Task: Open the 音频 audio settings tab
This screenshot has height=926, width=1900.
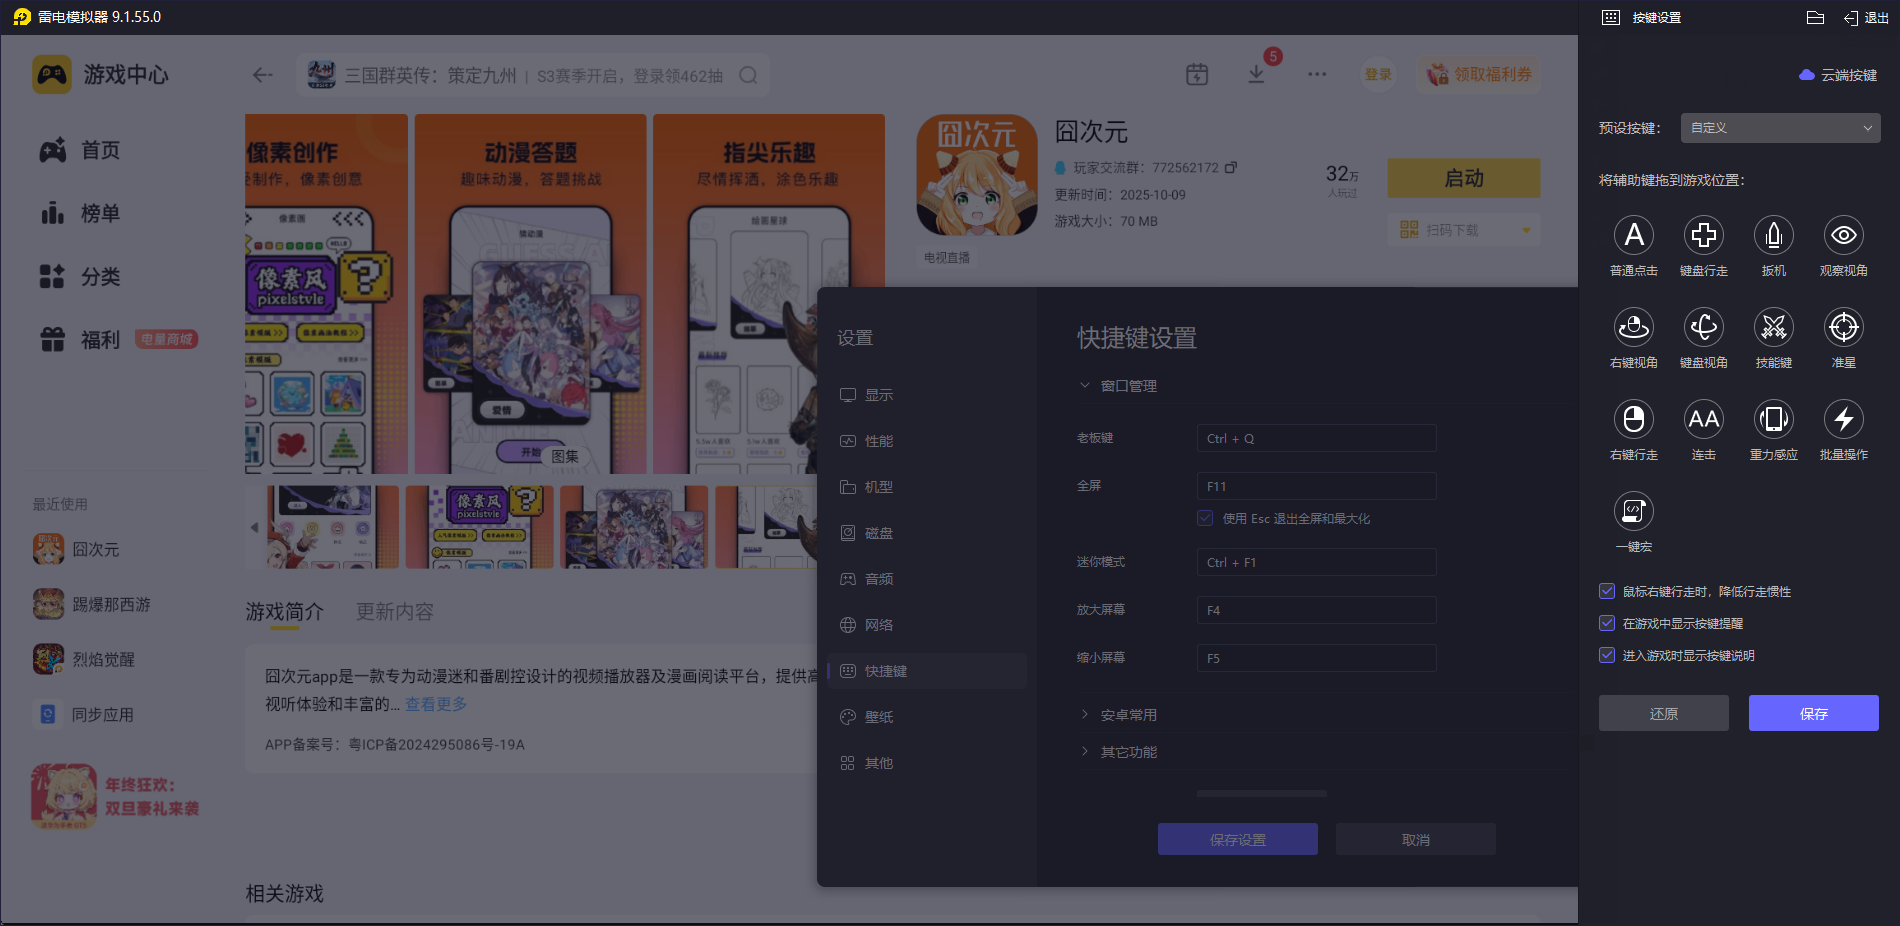Action: (927, 579)
